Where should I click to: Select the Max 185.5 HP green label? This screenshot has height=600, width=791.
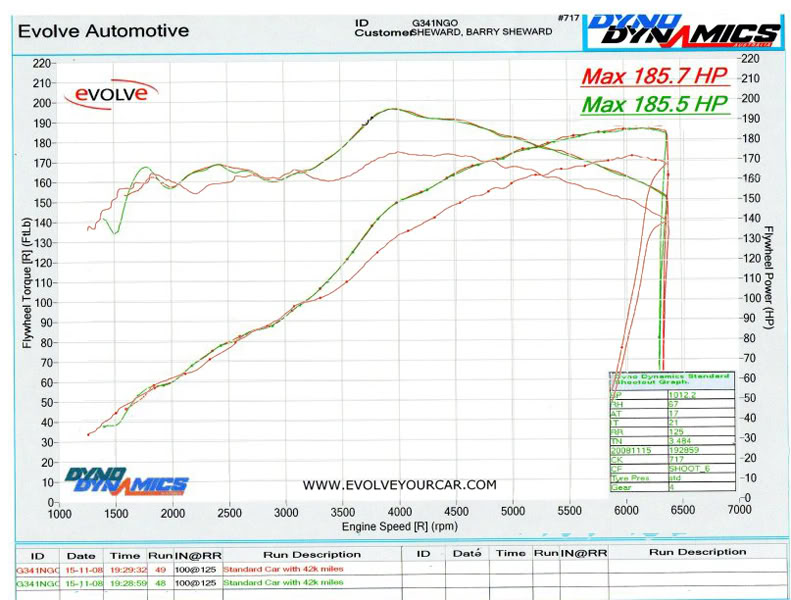click(x=654, y=103)
